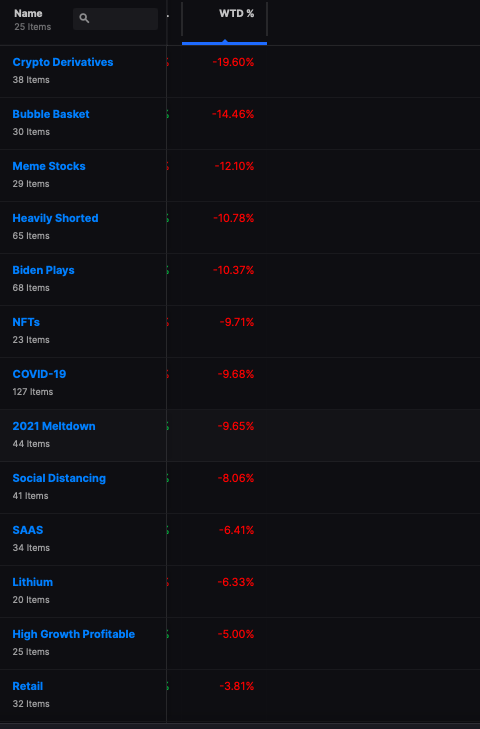This screenshot has height=729, width=480.
Task: Select the -19.60% WTD value cell
Action: [233, 62]
